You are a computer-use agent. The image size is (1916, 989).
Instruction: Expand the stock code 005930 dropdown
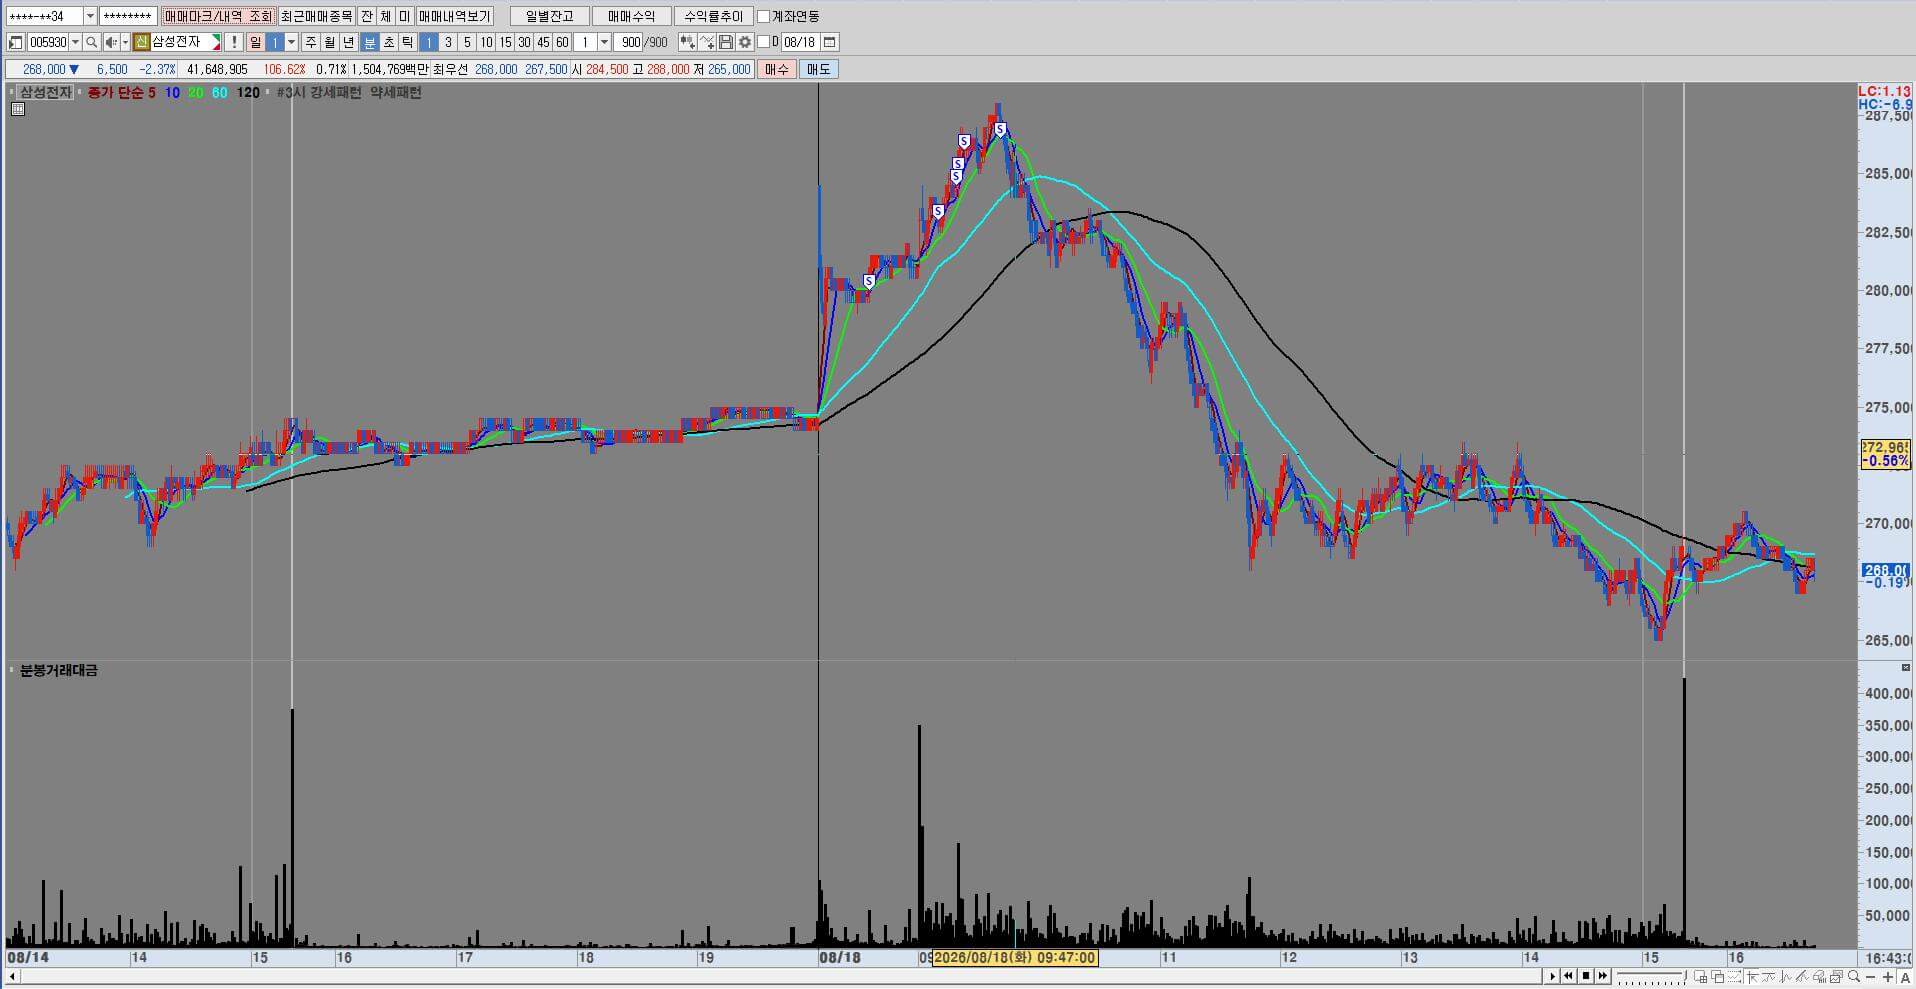tap(75, 42)
